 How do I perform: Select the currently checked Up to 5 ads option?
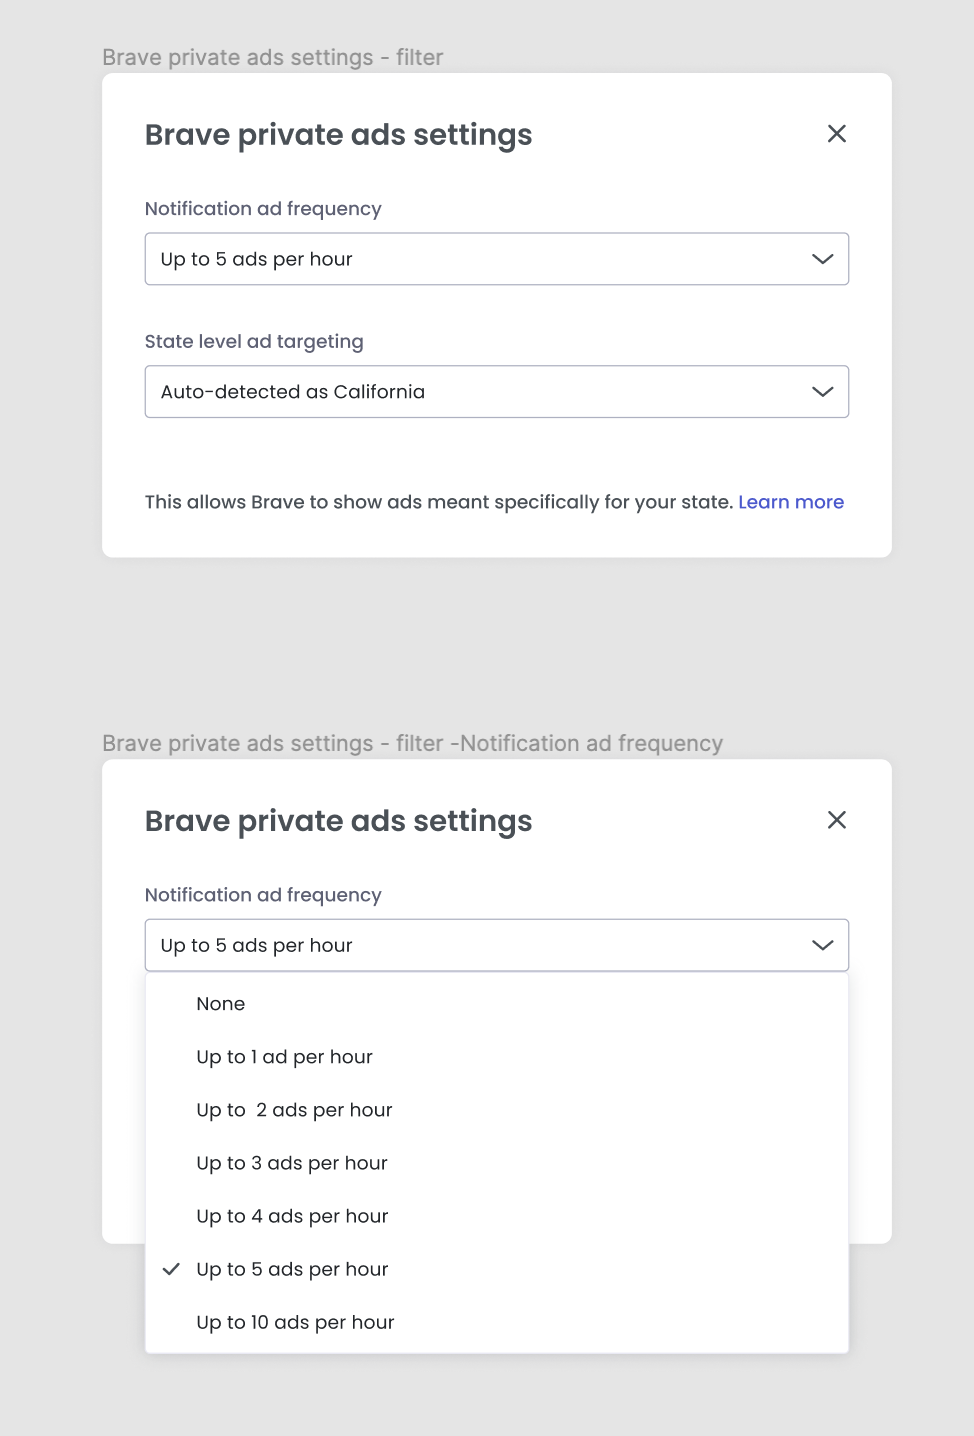(291, 1268)
